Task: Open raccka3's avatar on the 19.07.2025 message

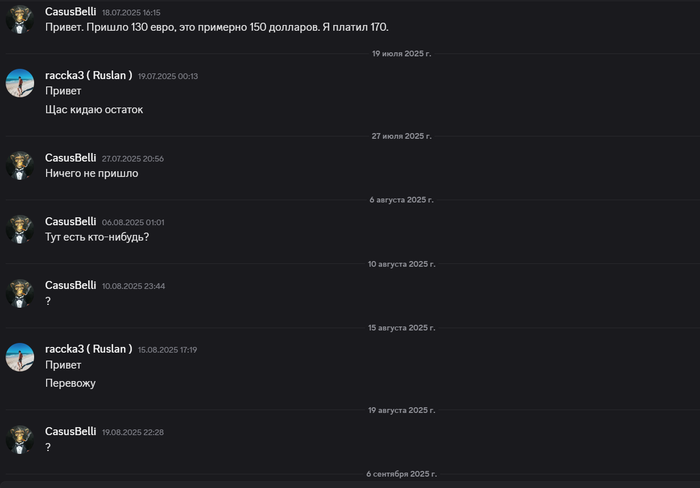Action: point(20,83)
